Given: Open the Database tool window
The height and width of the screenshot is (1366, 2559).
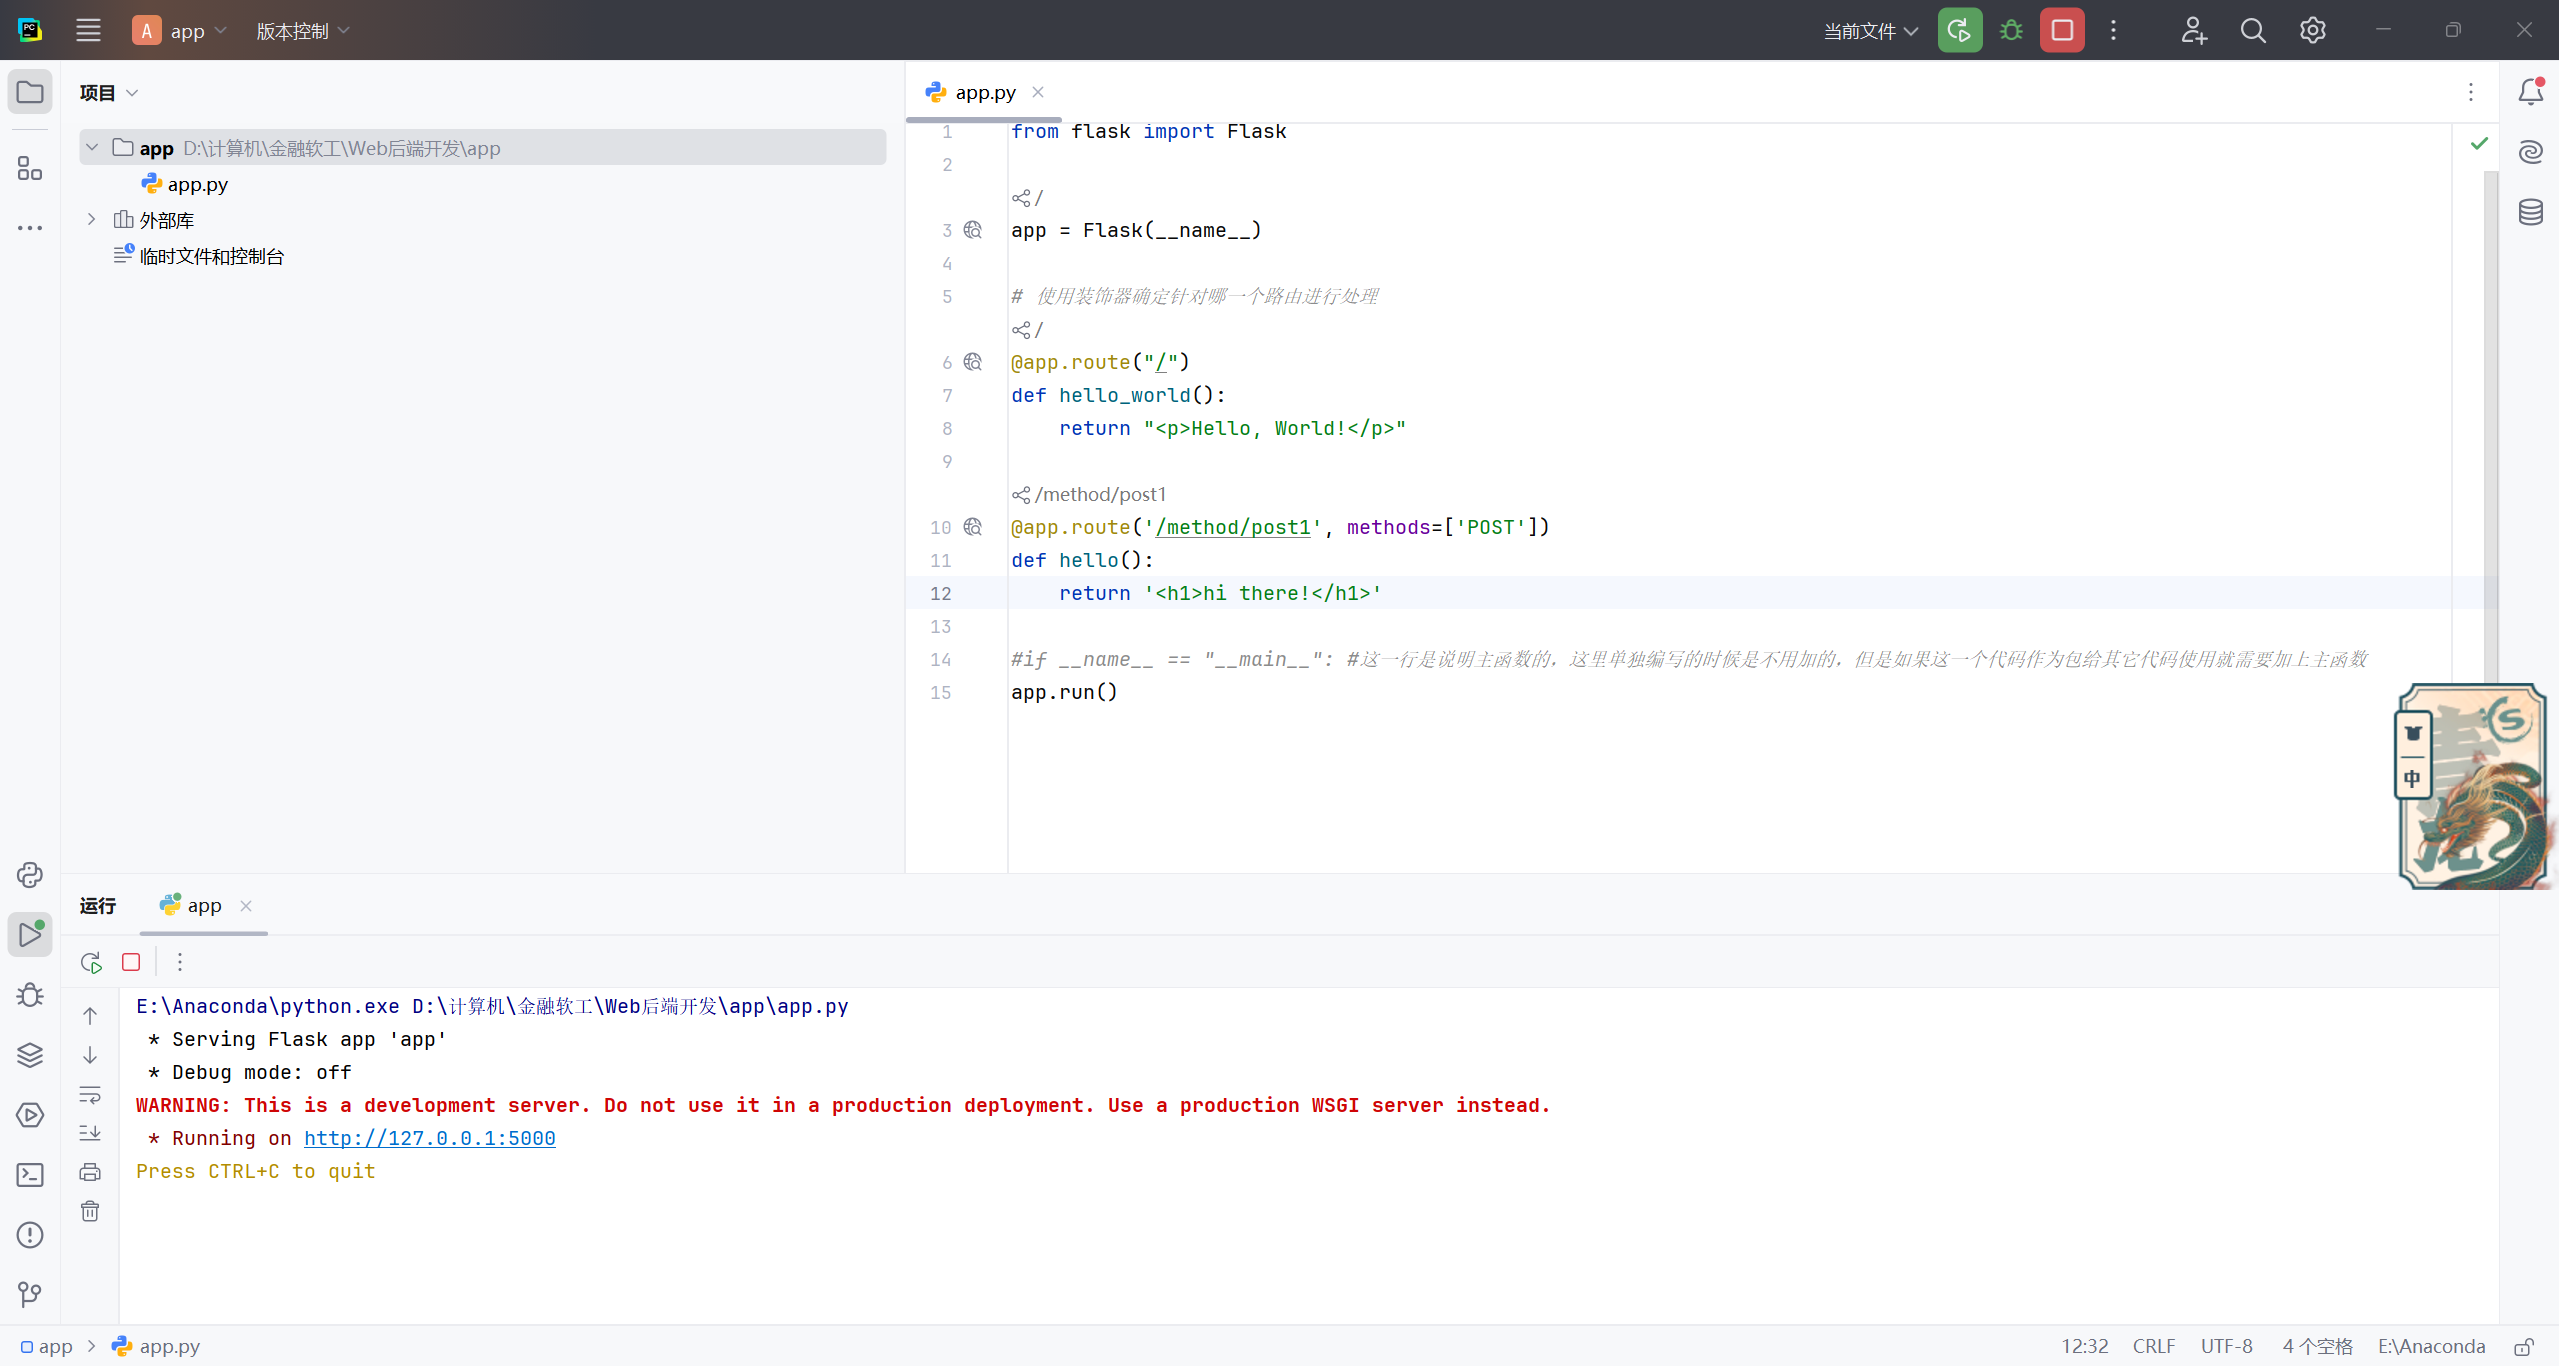Looking at the screenshot, I should [2530, 212].
